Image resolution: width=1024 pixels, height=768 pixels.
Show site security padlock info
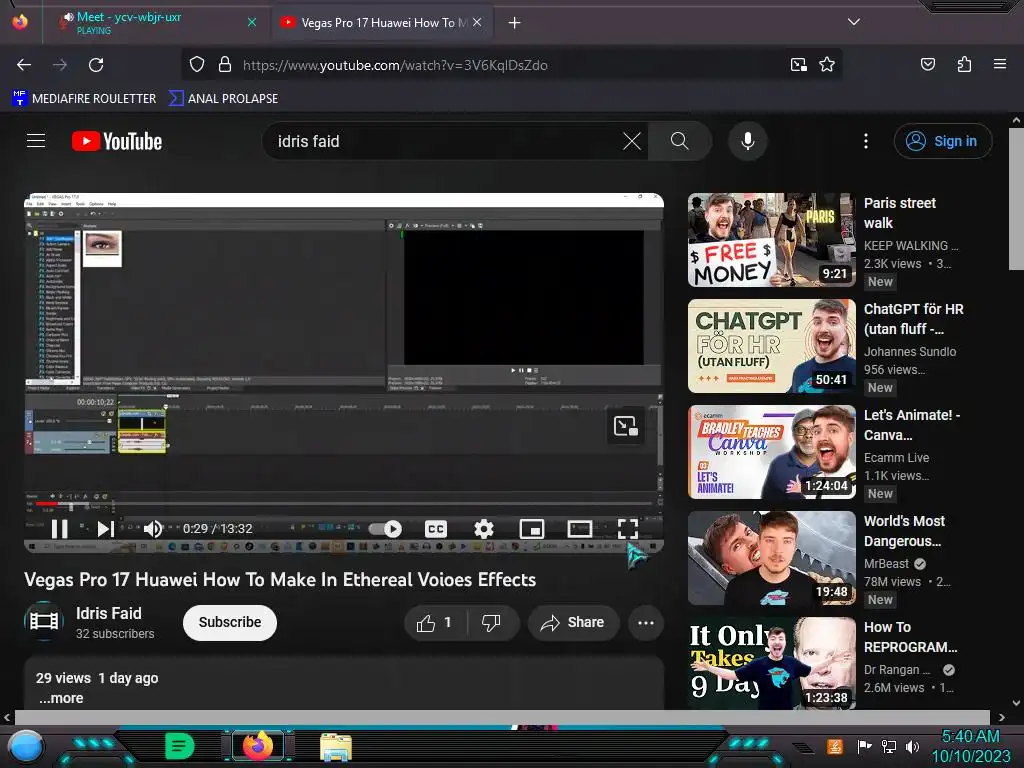click(x=225, y=65)
